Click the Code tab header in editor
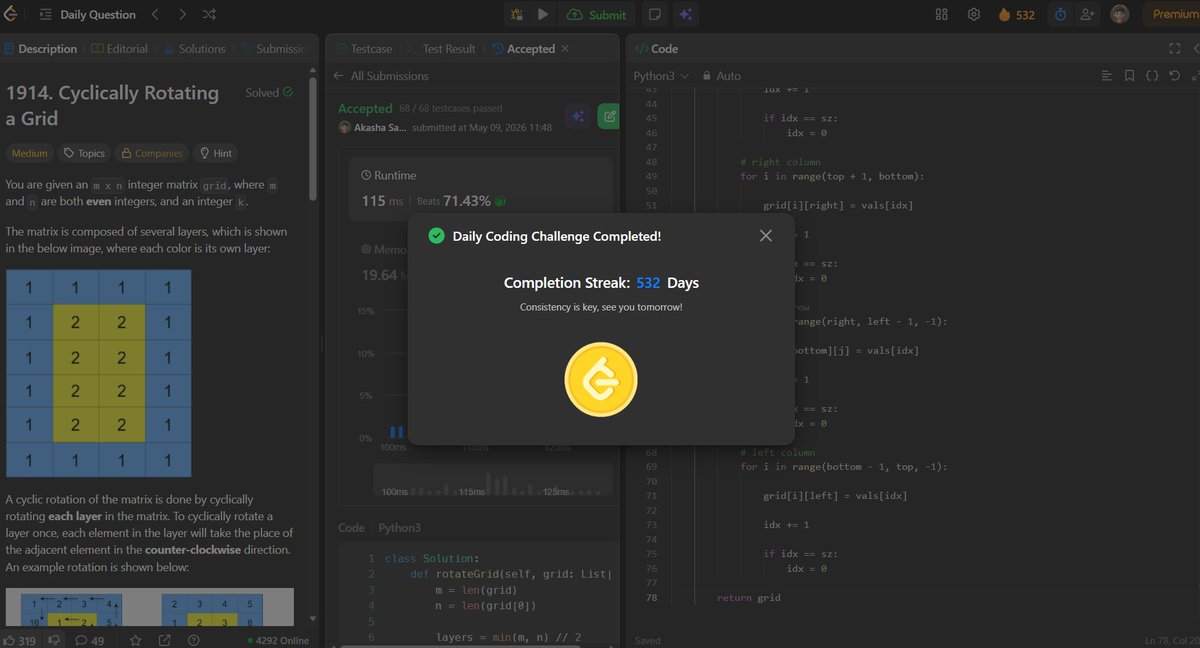 (657, 48)
